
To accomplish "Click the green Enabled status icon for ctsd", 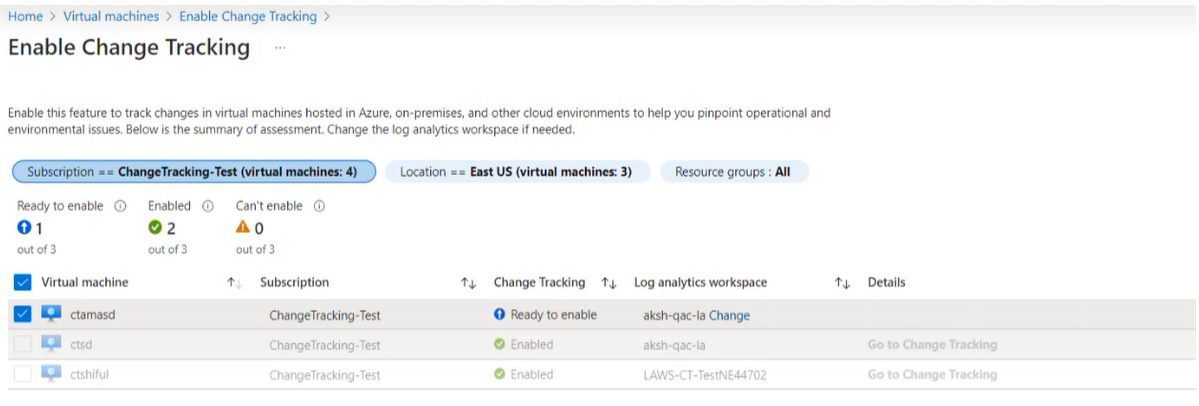I will (500, 345).
